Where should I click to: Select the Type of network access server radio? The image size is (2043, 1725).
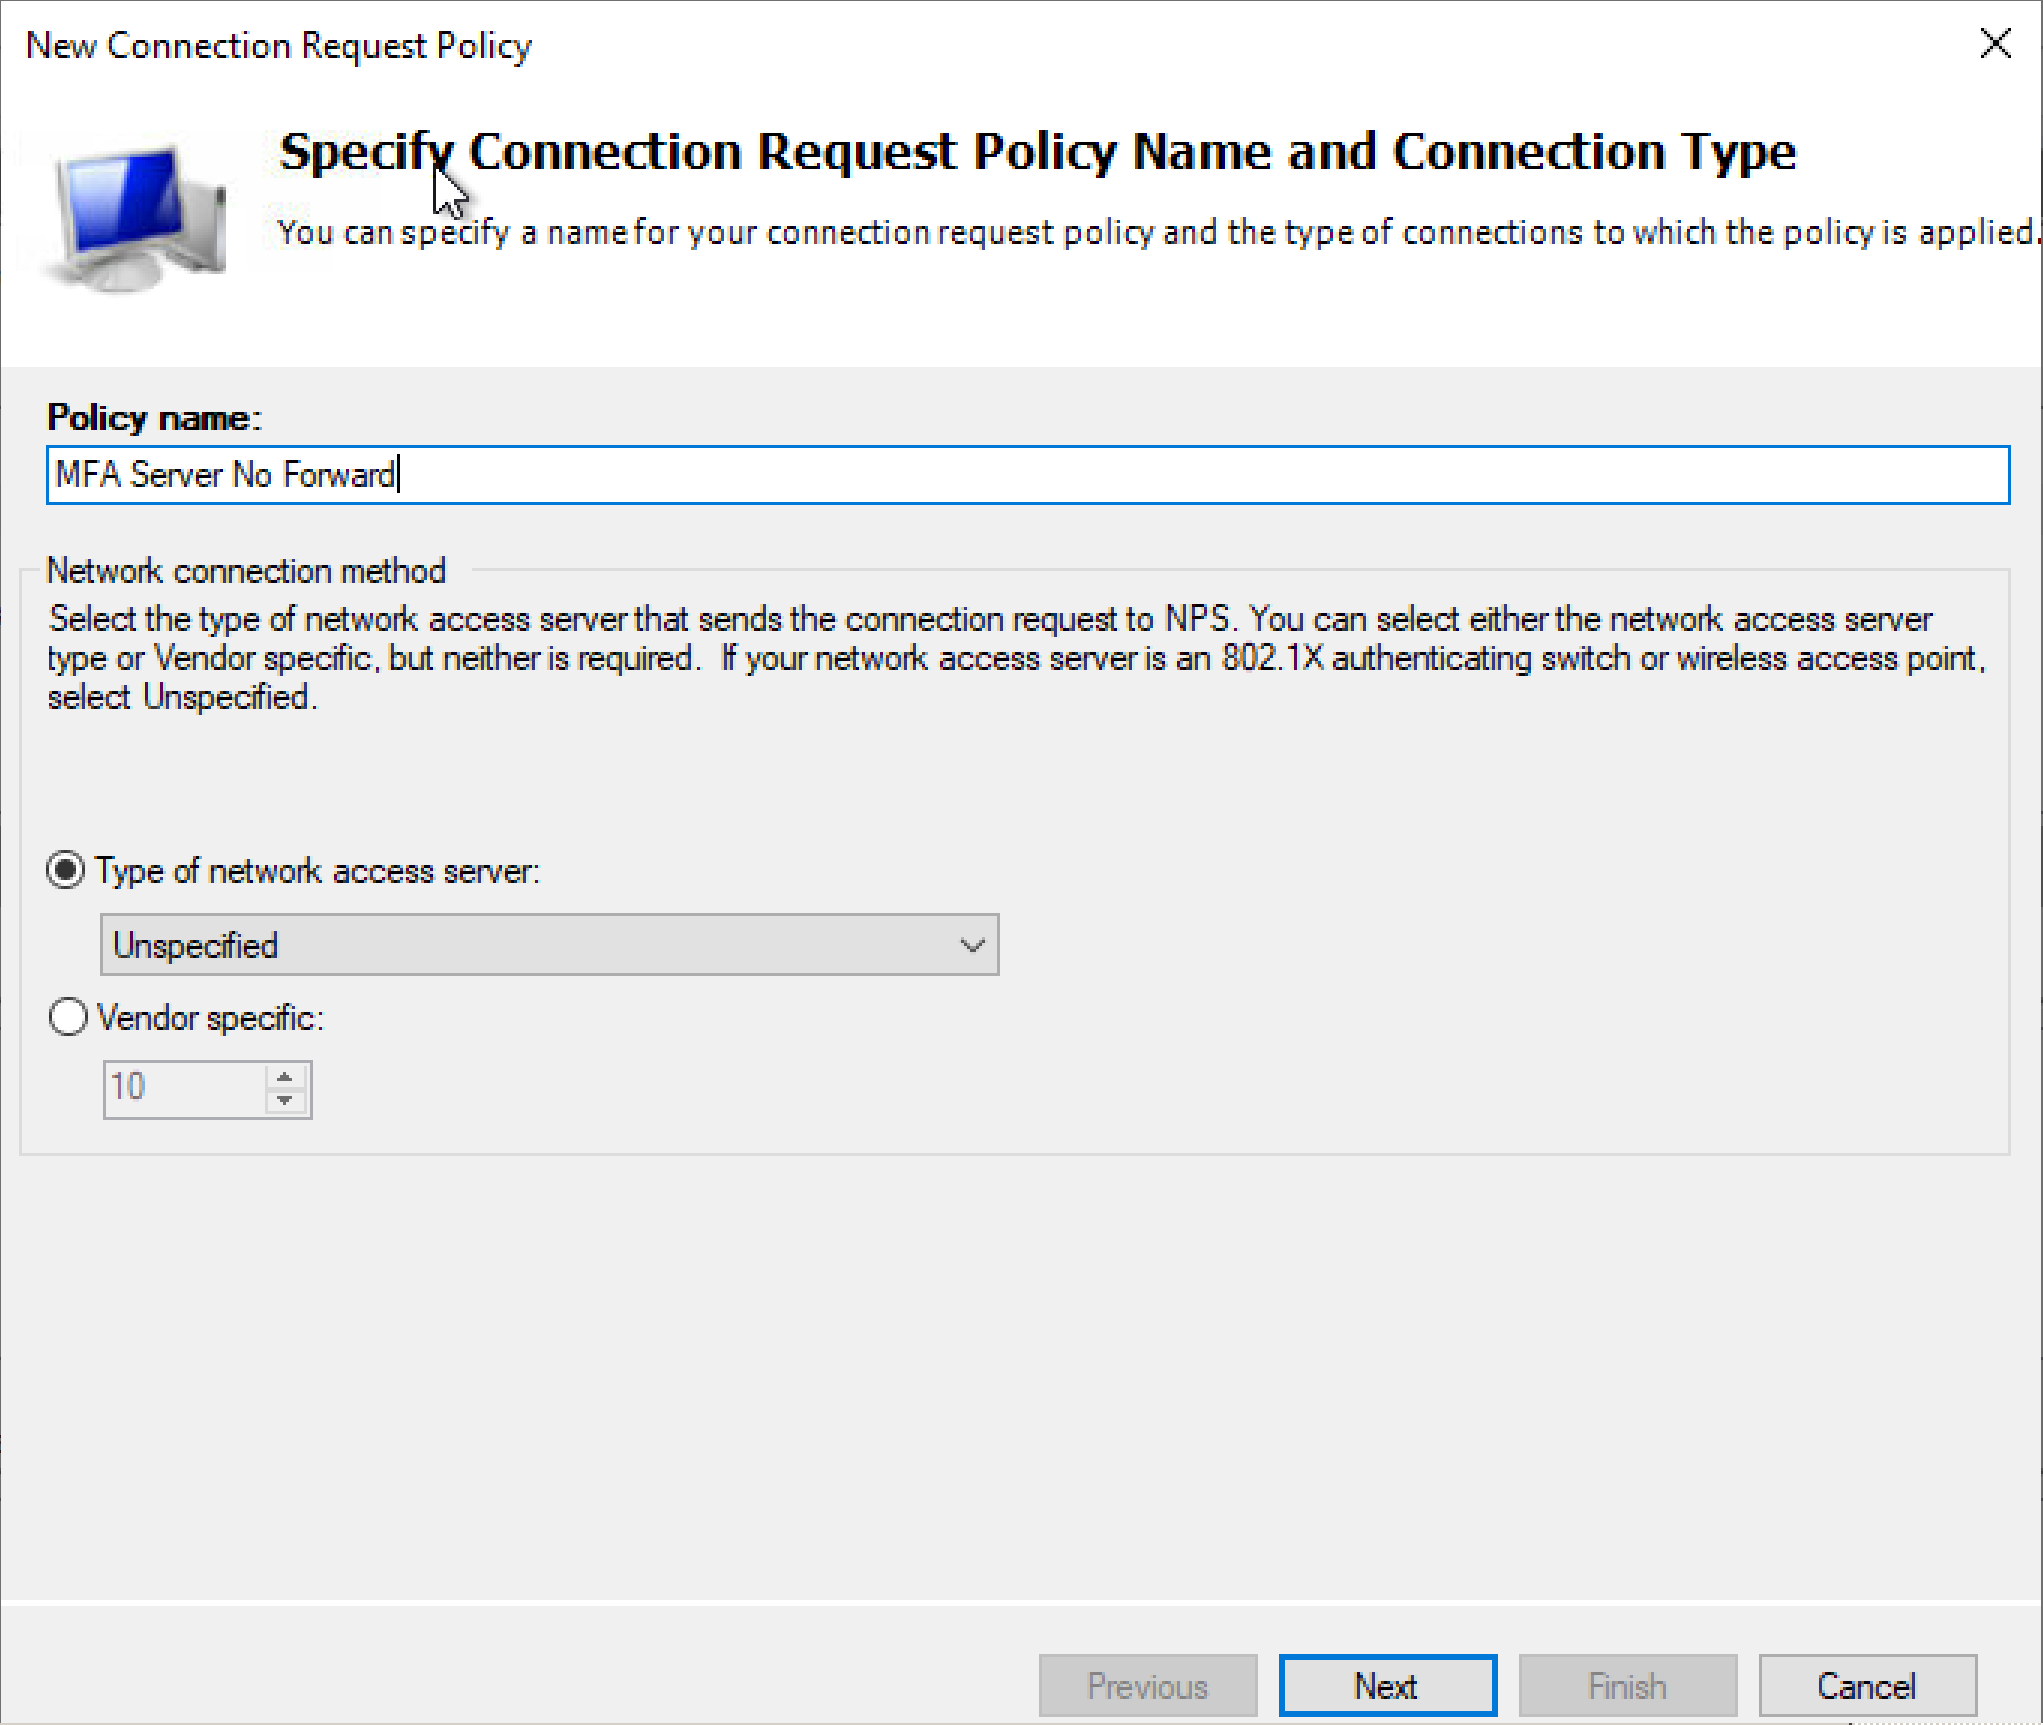coord(67,871)
